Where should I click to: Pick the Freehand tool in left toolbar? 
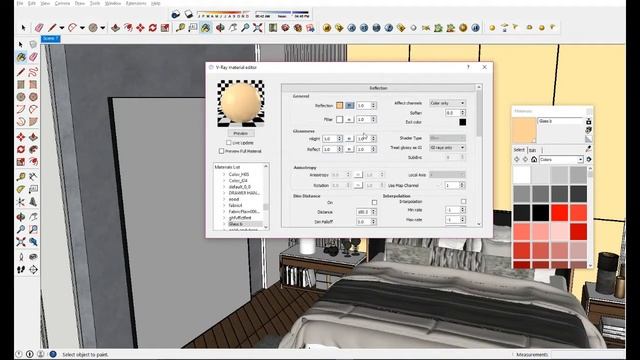tap(33, 72)
